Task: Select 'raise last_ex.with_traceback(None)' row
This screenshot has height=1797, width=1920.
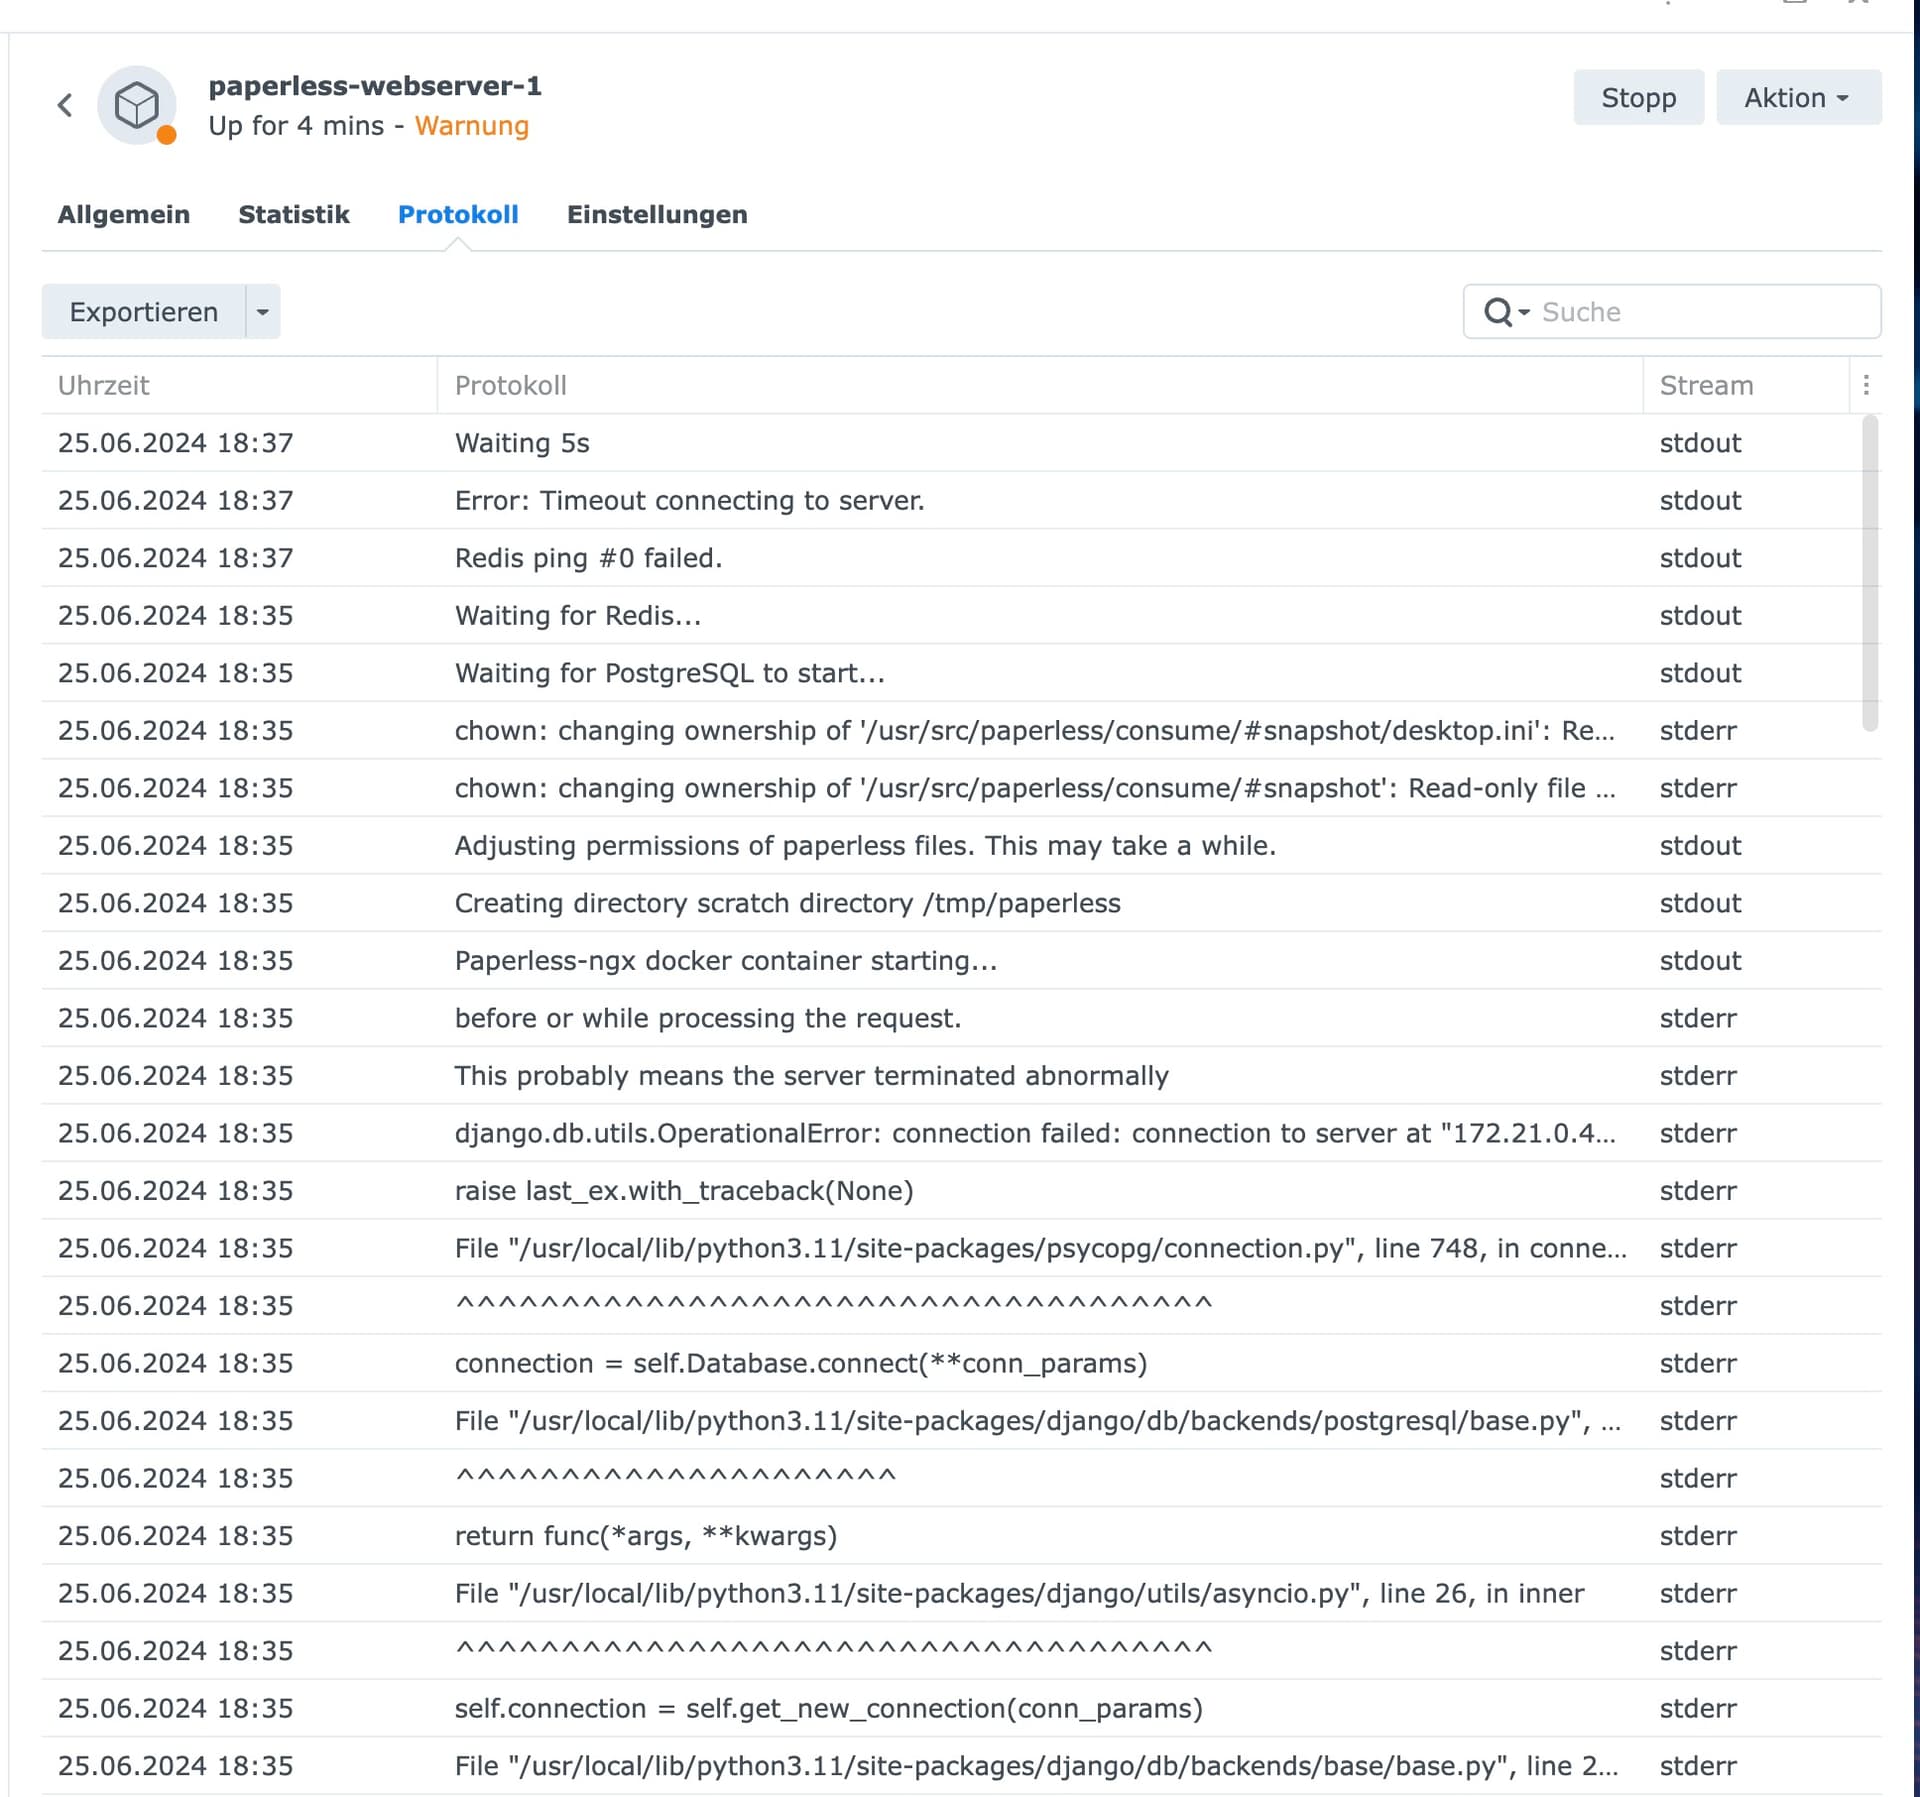Action: coord(961,1190)
